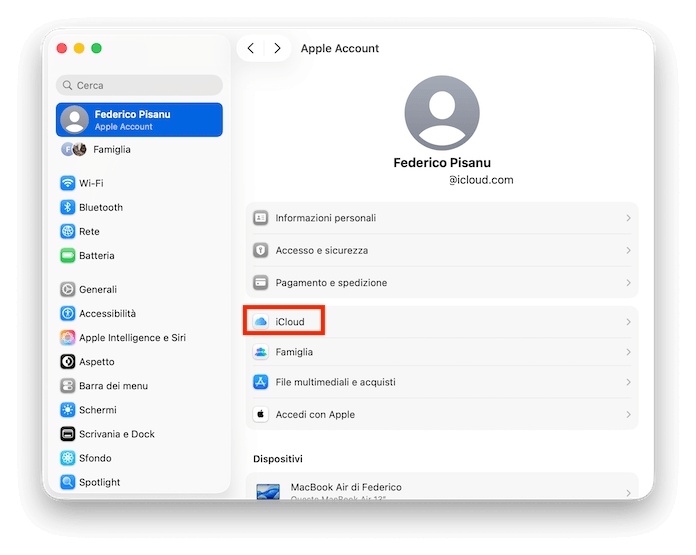Click the green Batteria icon
The height and width of the screenshot is (555, 696).
[x=67, y=255]
